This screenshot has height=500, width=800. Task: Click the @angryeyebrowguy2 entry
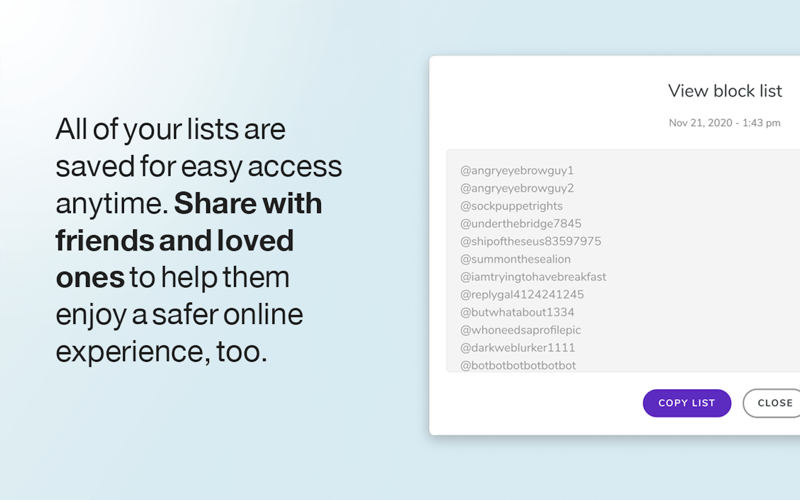tap(517, 188)
